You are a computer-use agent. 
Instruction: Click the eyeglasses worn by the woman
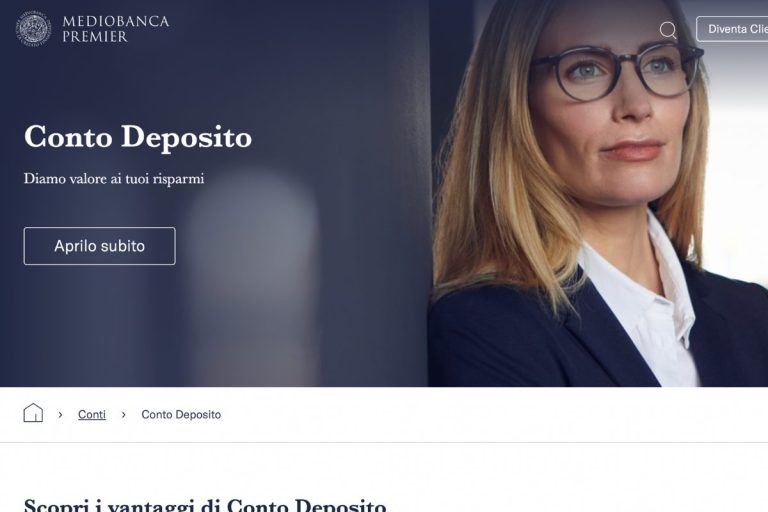coord(617,73)
